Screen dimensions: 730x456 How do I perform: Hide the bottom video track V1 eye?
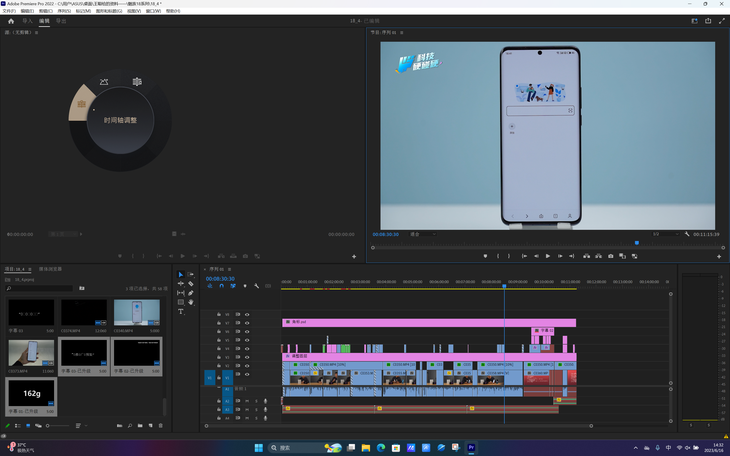pos(247,374)
